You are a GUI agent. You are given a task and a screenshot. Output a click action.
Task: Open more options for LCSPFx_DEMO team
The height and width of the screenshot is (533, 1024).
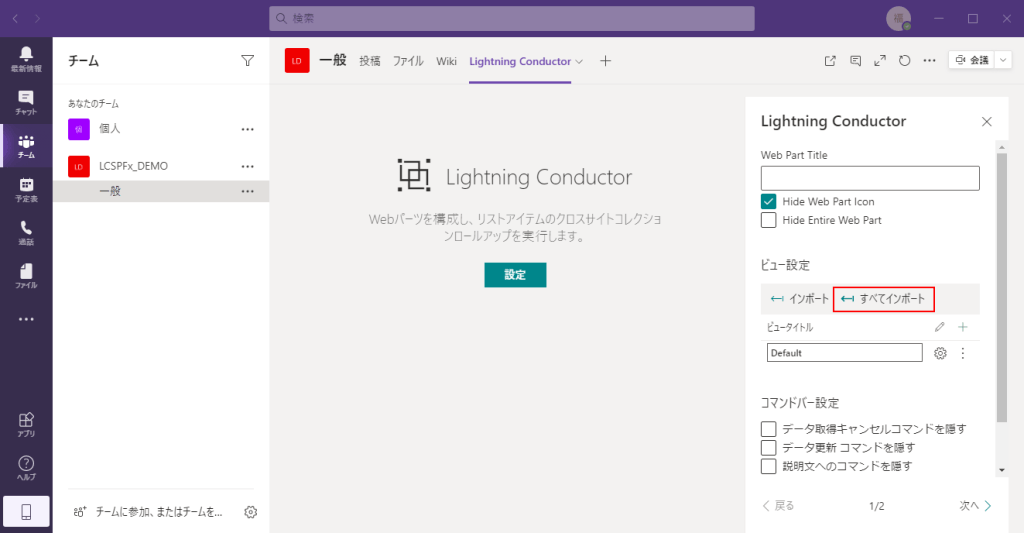pos(248,167)
